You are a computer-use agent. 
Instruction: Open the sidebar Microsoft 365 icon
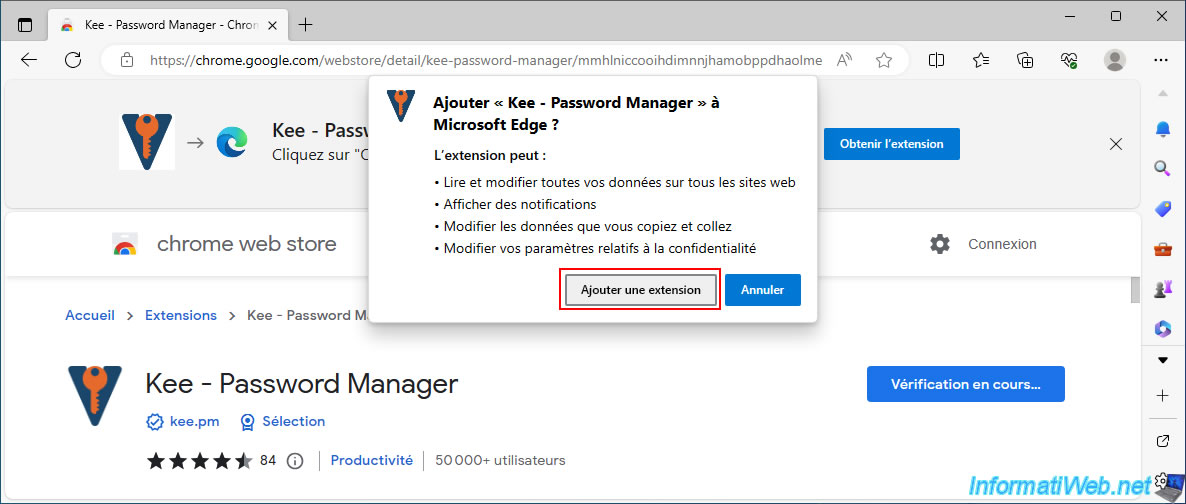coord(1162,328)
